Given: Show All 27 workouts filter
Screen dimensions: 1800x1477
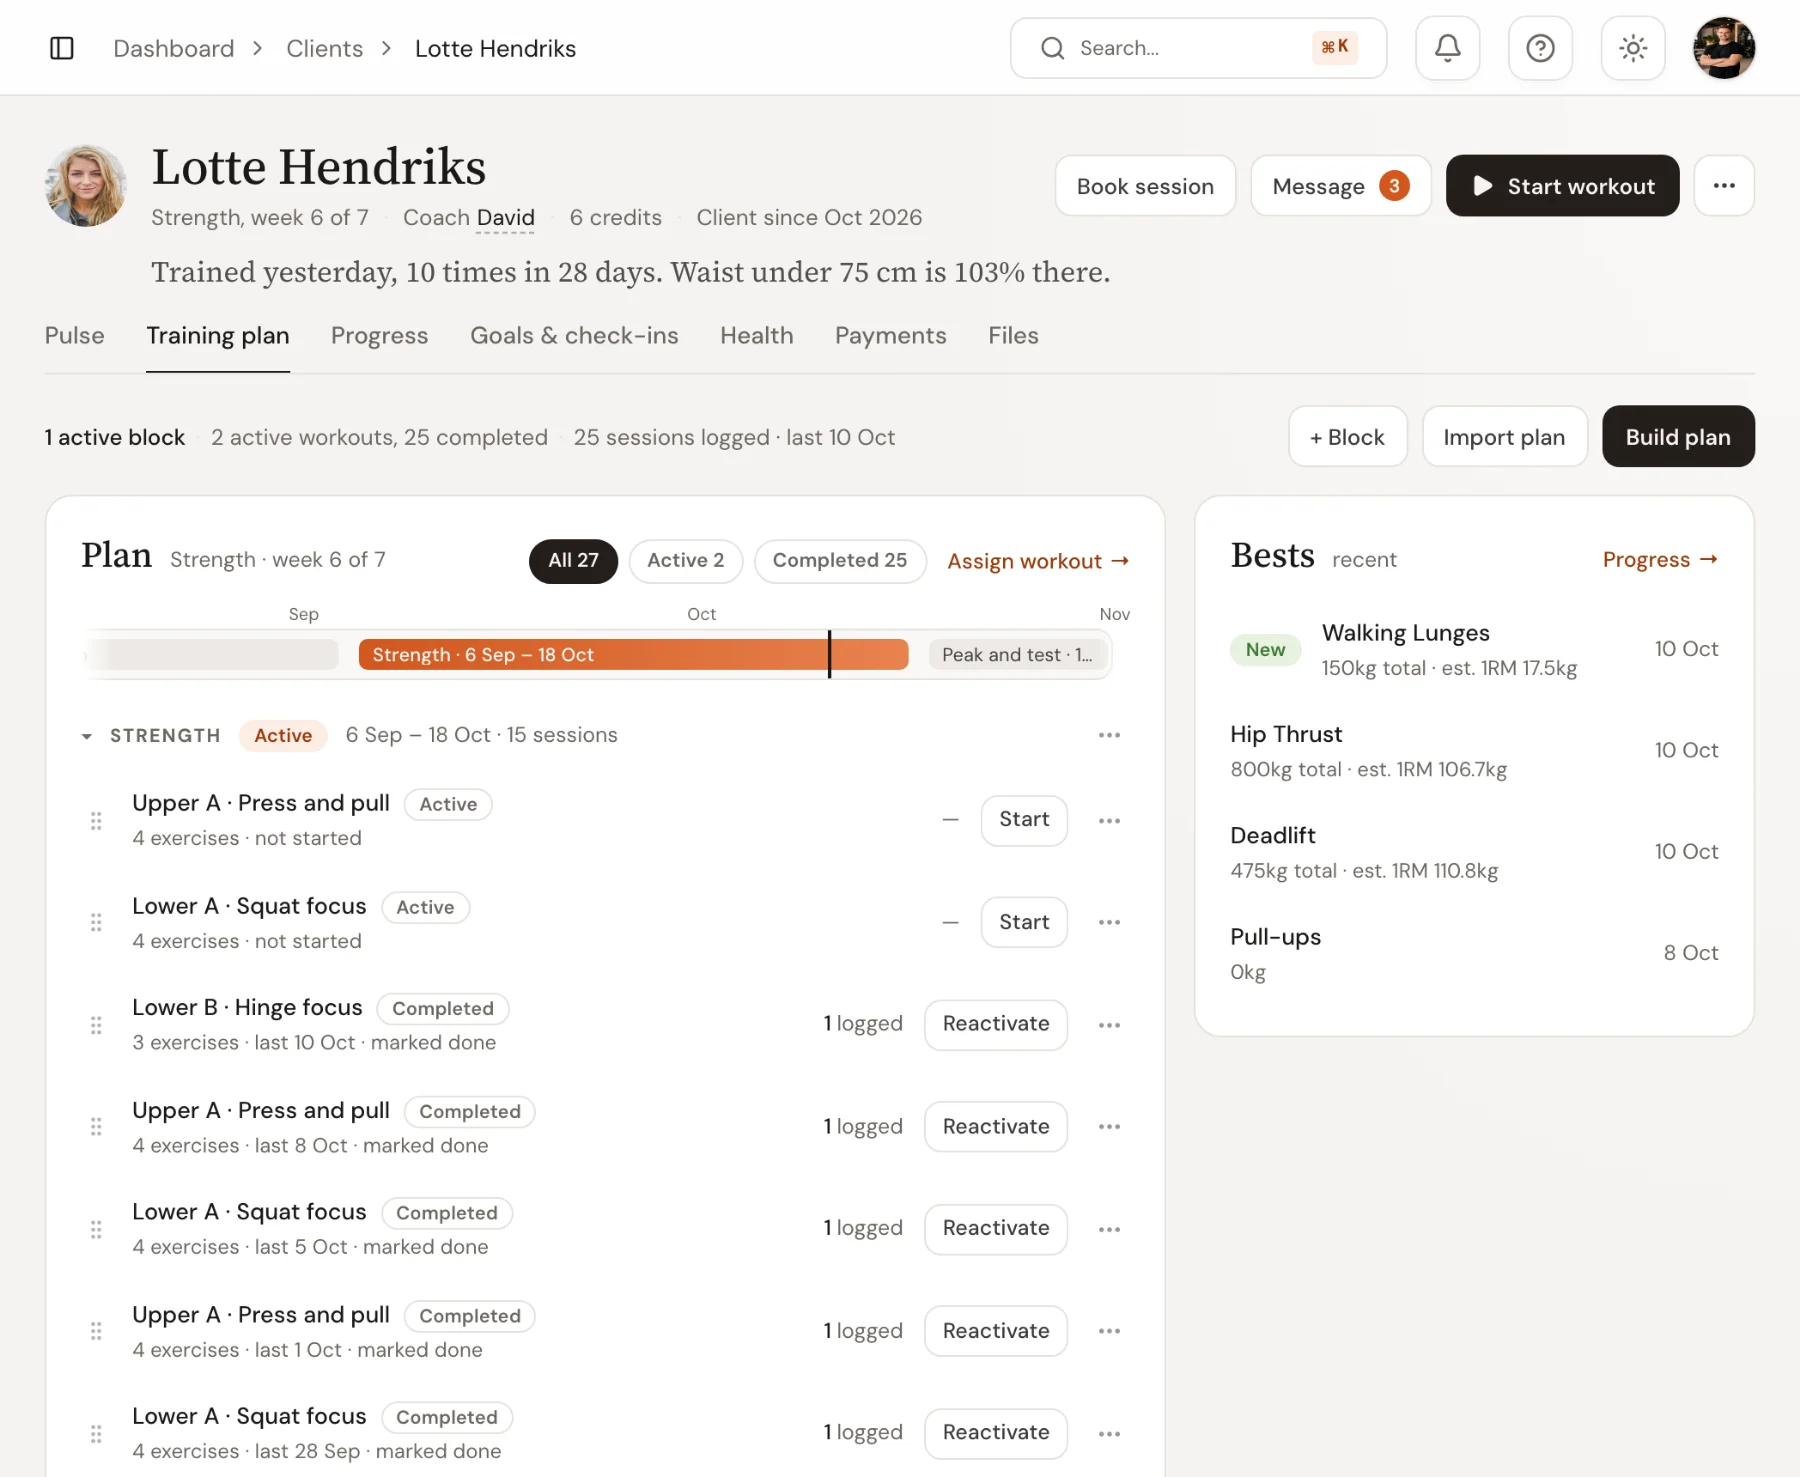Looking at the screenshot, I should [573, 561].
